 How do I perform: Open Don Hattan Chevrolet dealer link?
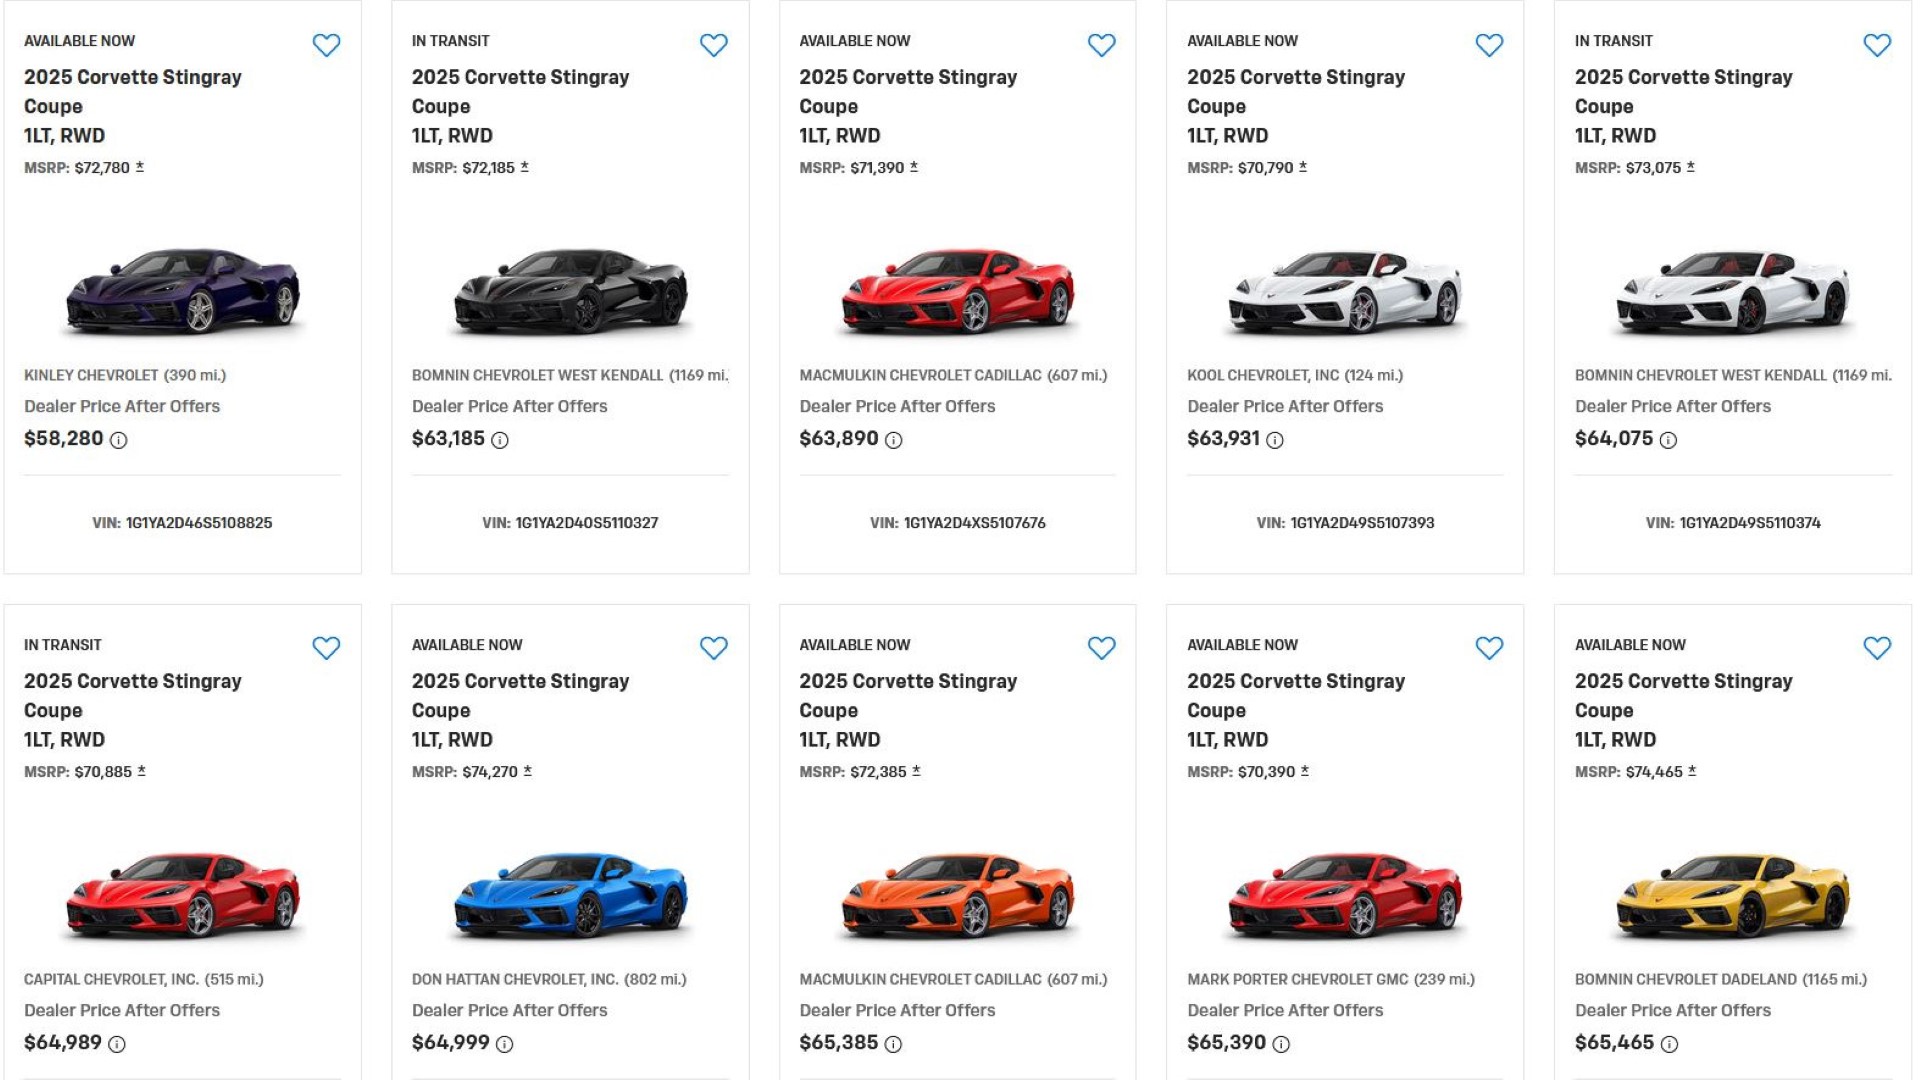515,979
